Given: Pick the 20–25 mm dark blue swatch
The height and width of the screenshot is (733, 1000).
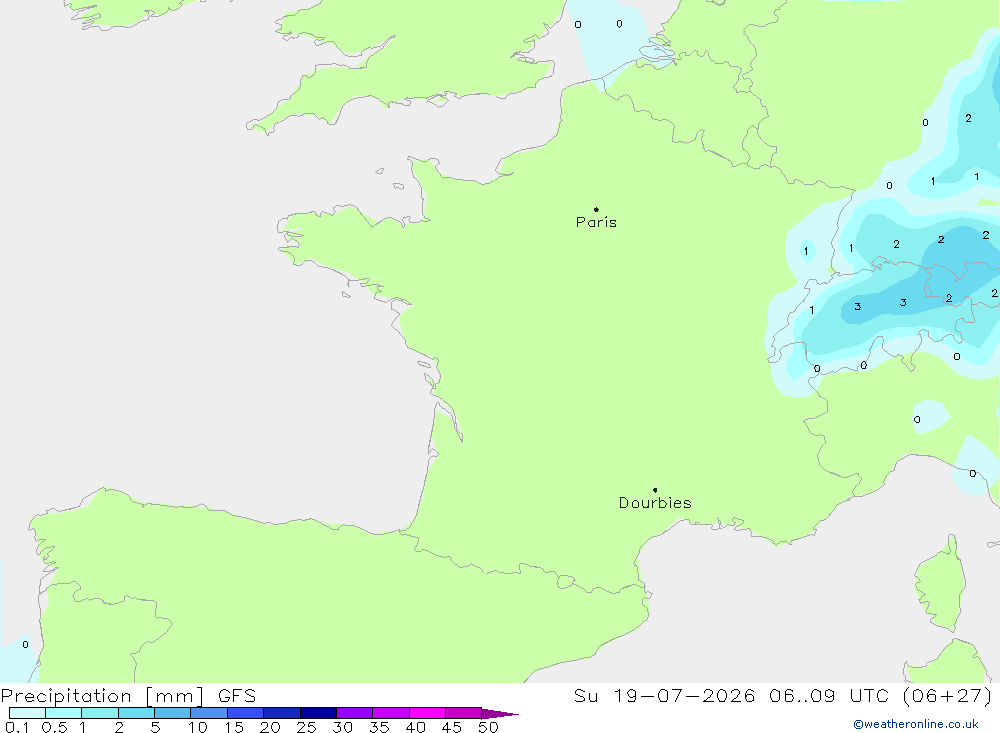Looking at the screenshot, I should [282, 713].
